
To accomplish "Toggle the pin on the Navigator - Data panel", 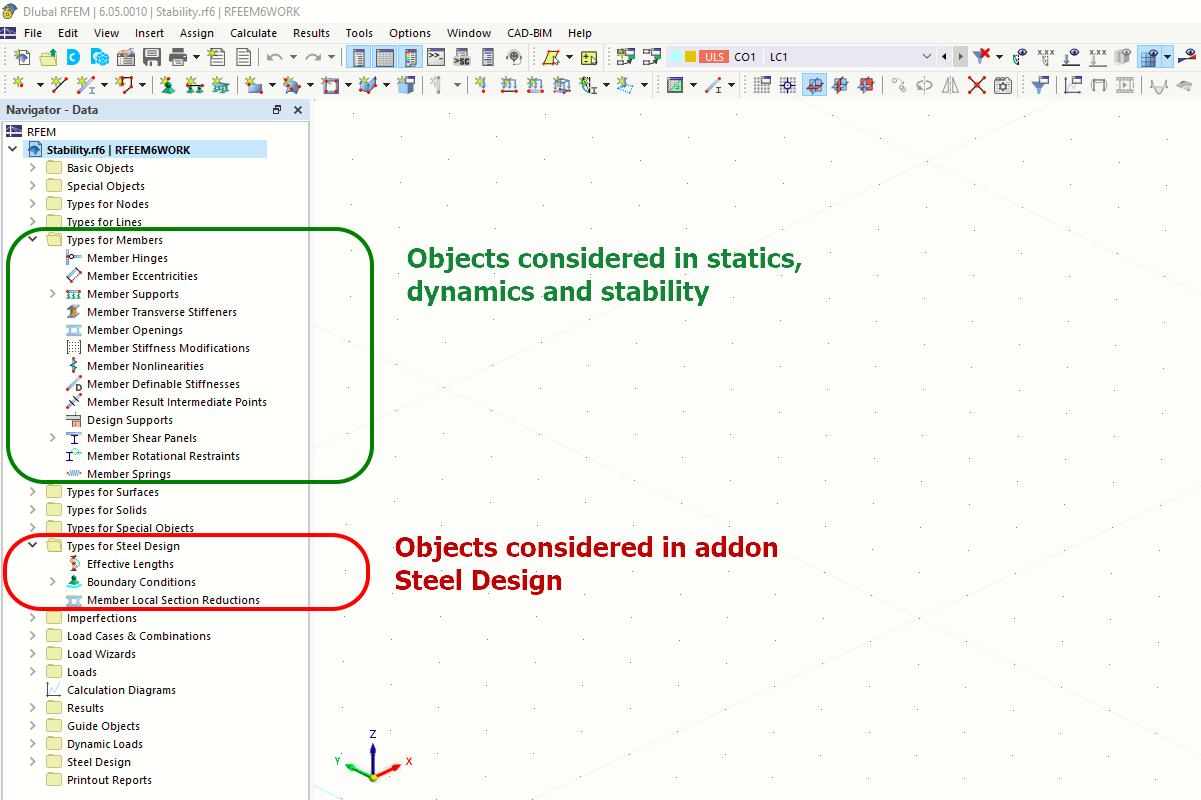I will click(277, 109).
